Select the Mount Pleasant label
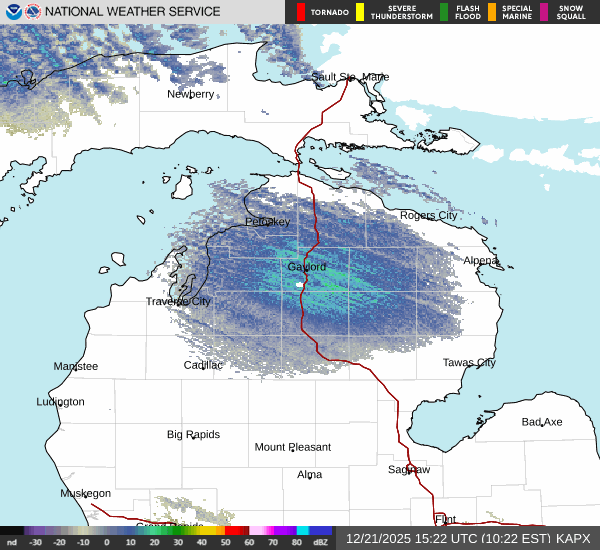Image resolution: width=600 pixels, height=550 pixels. [x=292, y=447]
